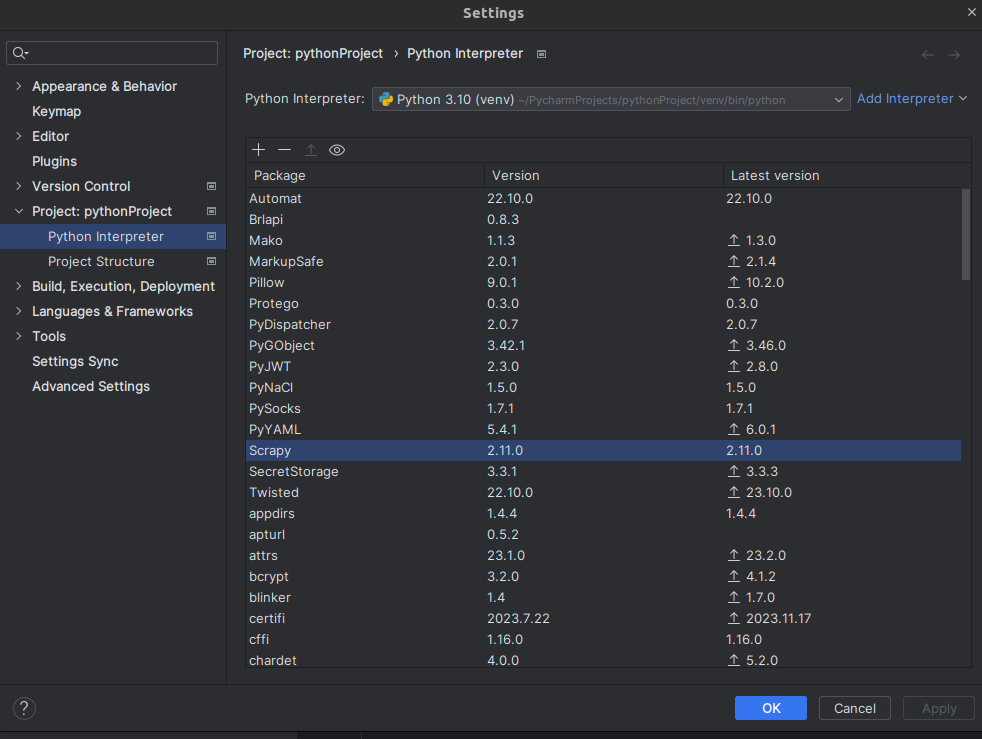Click upgrade arrow icon next to Pillow 10.2.0
Viewport: 982px width, 739px height.
point(734,282)
